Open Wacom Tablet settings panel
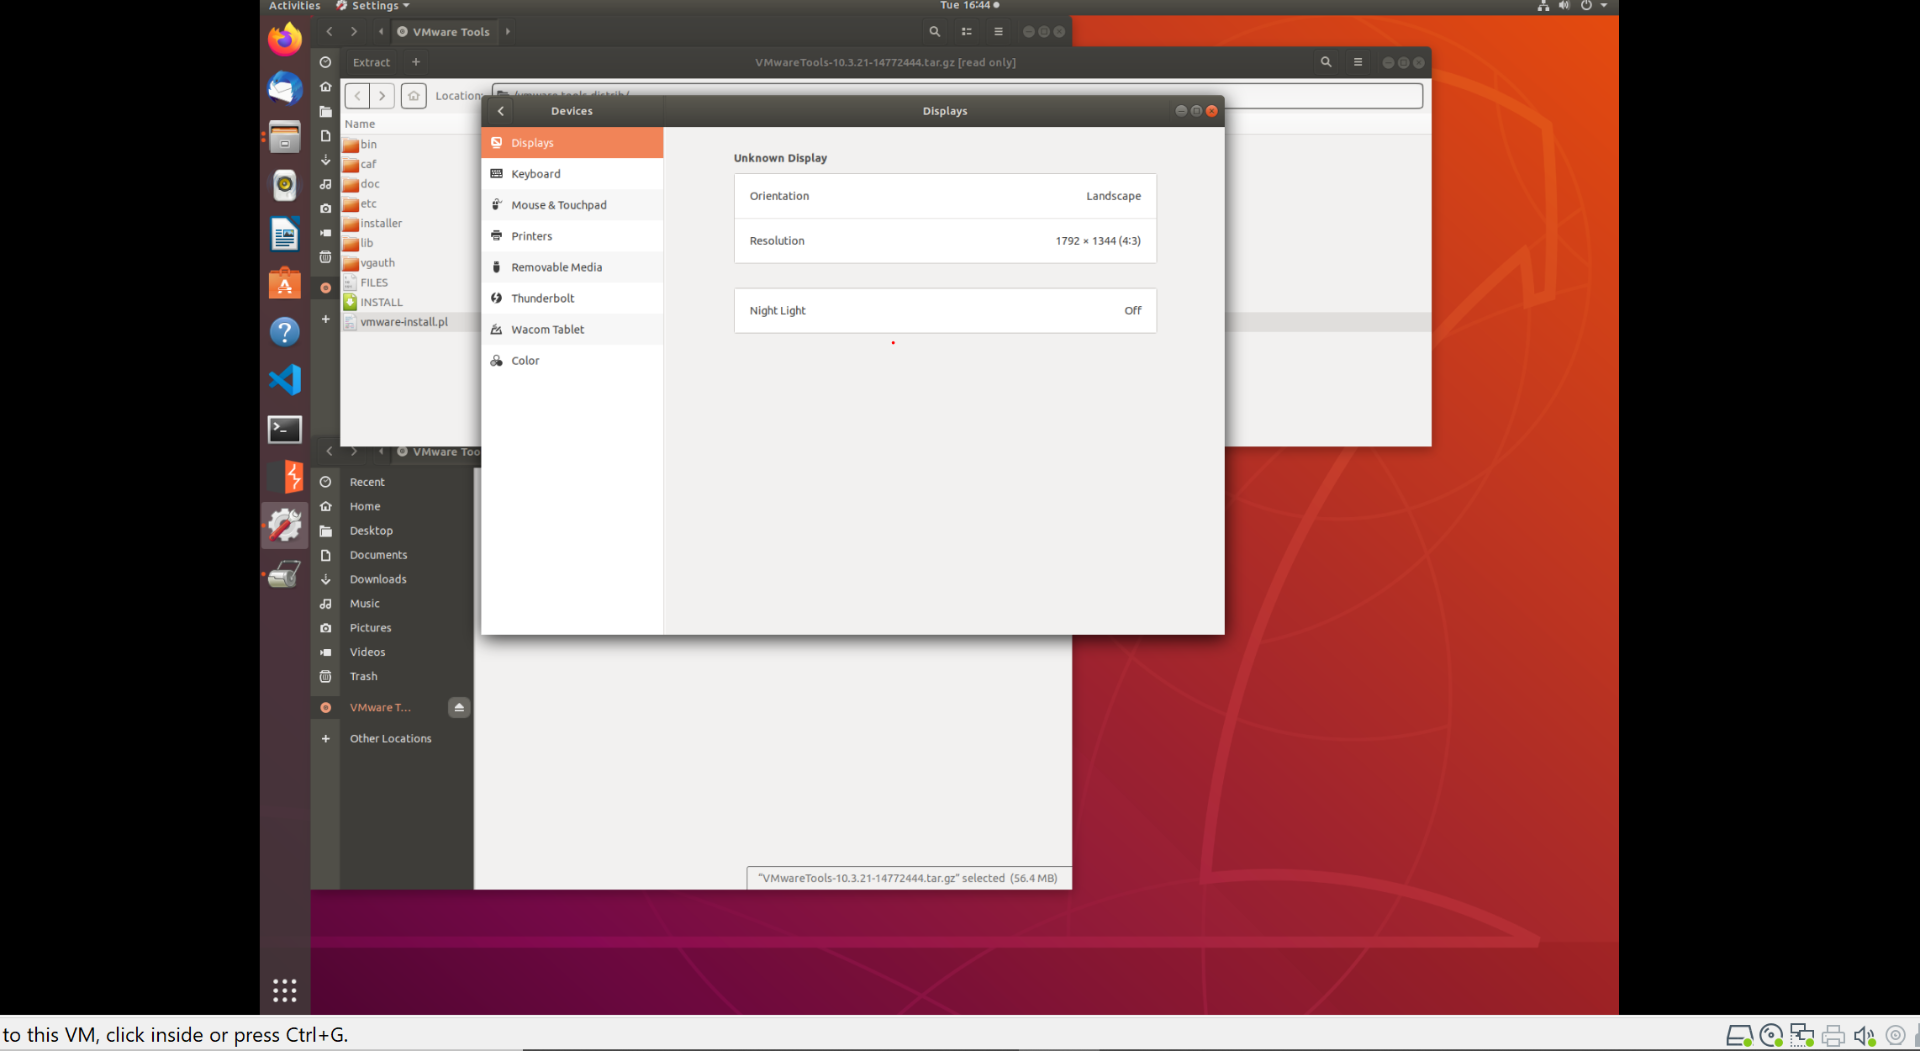This screenshot has width=1920, height=1051. pyautogui.click(x=547, y=329)
